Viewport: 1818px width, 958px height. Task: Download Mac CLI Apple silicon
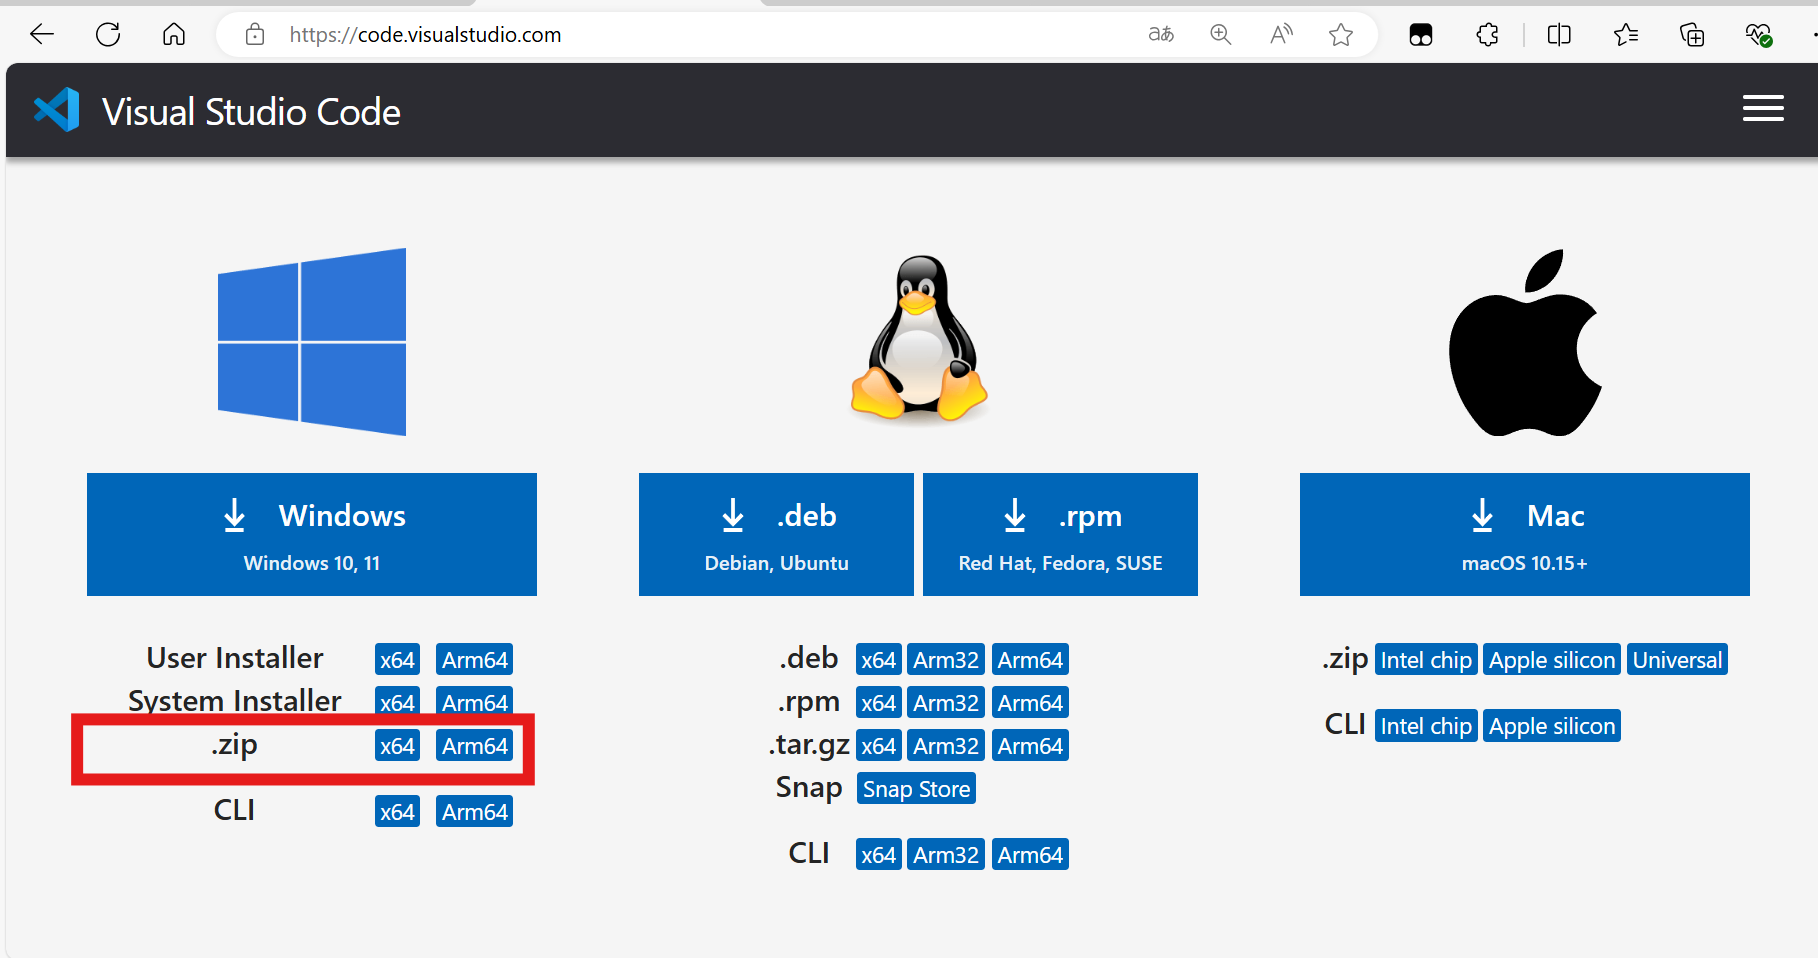(x=1552, y=726)
